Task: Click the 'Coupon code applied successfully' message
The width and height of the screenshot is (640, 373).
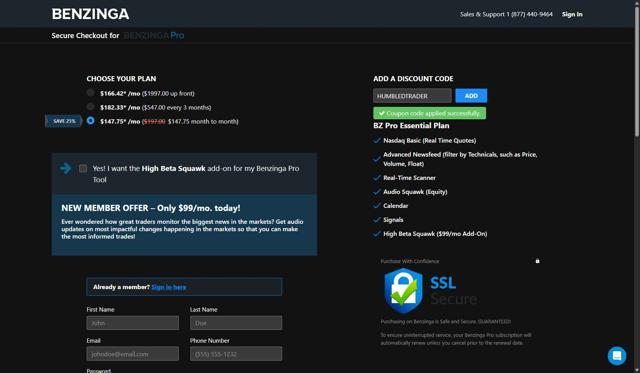Action: click(429, 113)
